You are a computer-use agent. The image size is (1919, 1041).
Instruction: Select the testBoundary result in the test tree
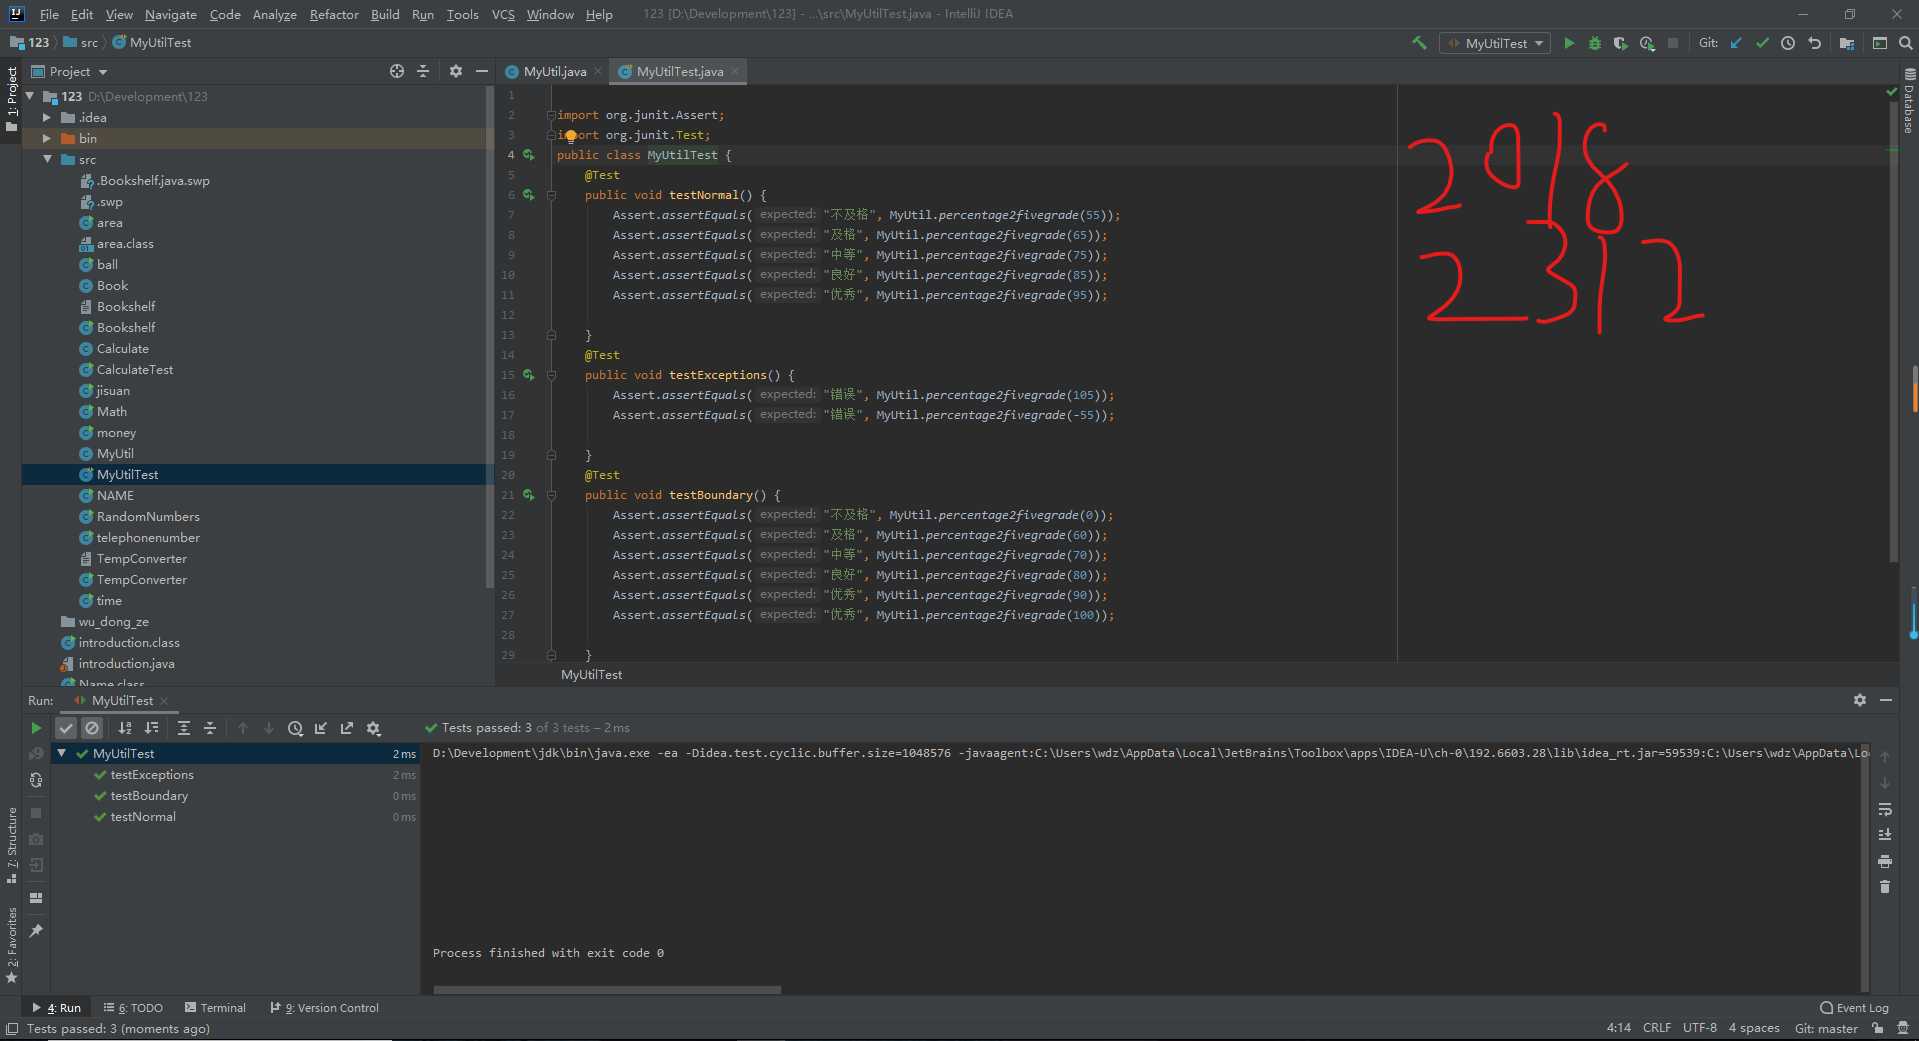(235, 796)
